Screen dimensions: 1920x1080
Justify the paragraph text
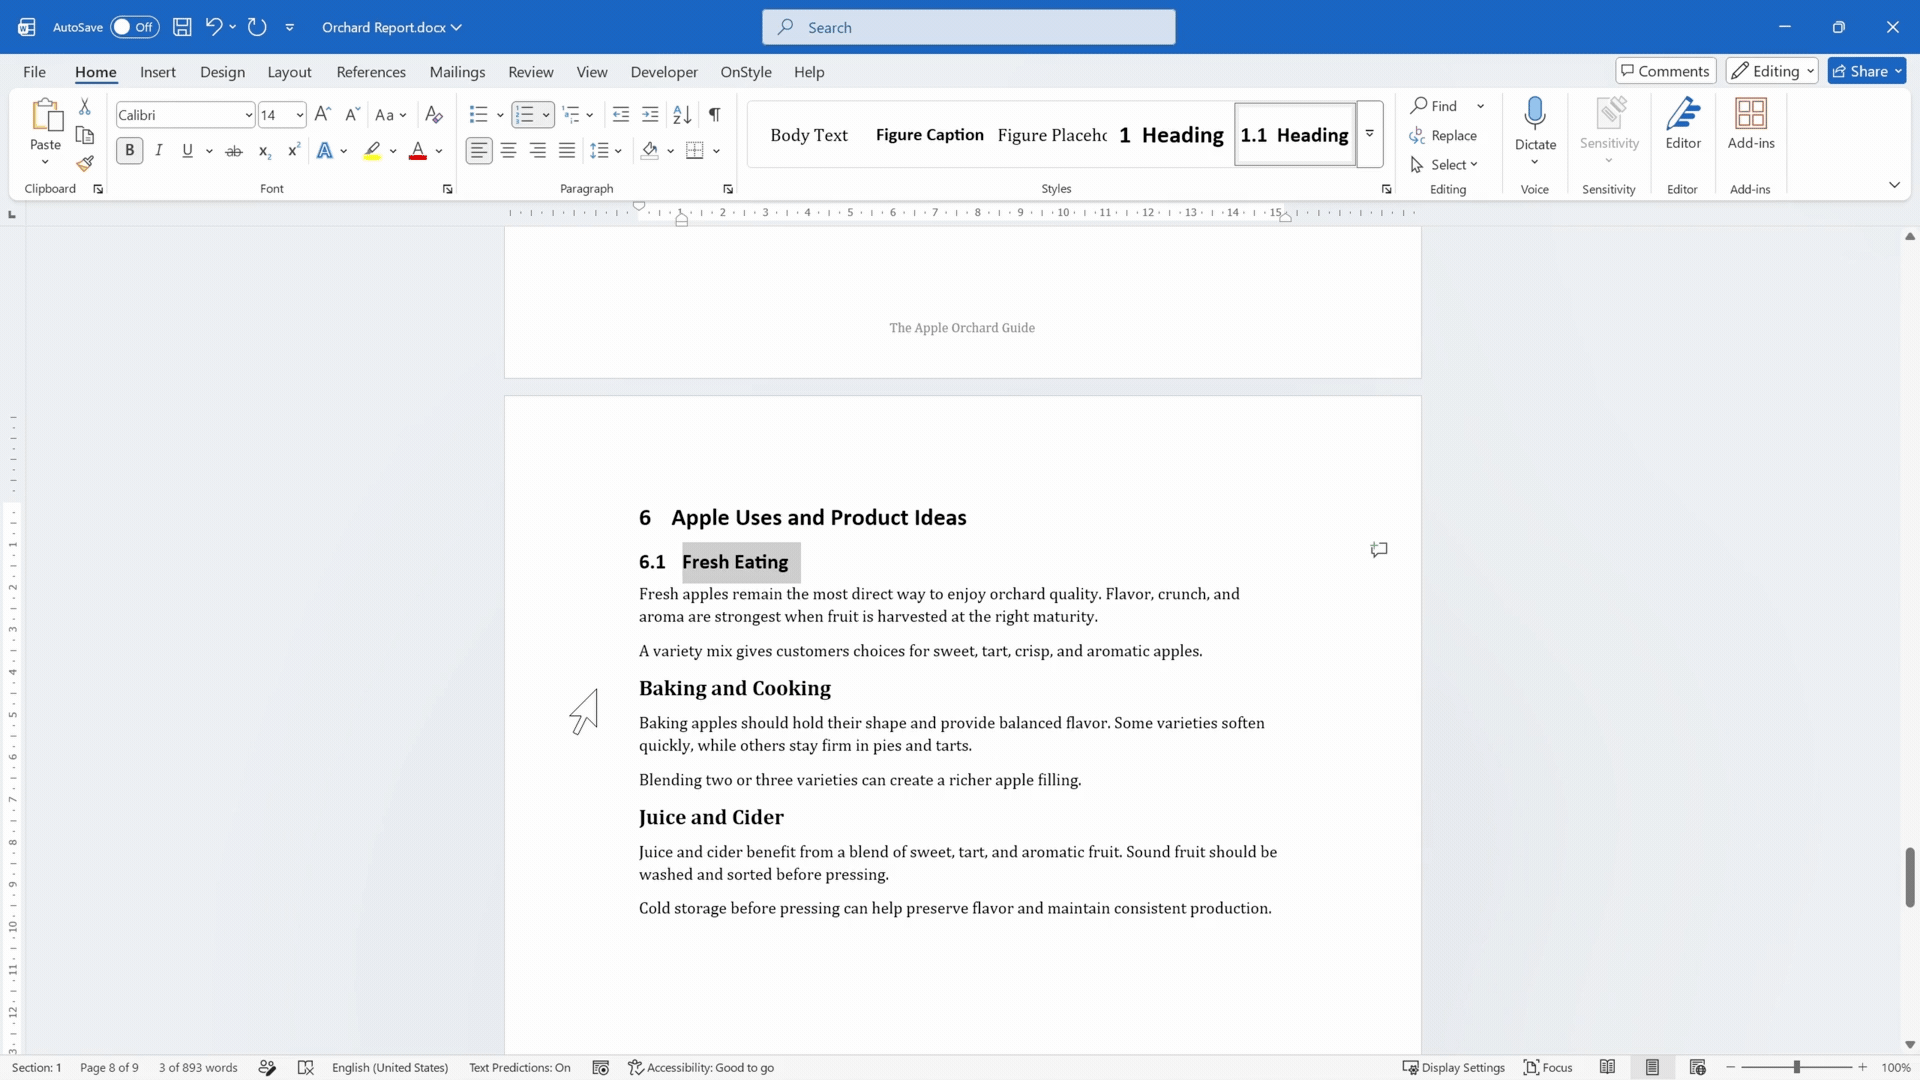[x=567, y=151]
